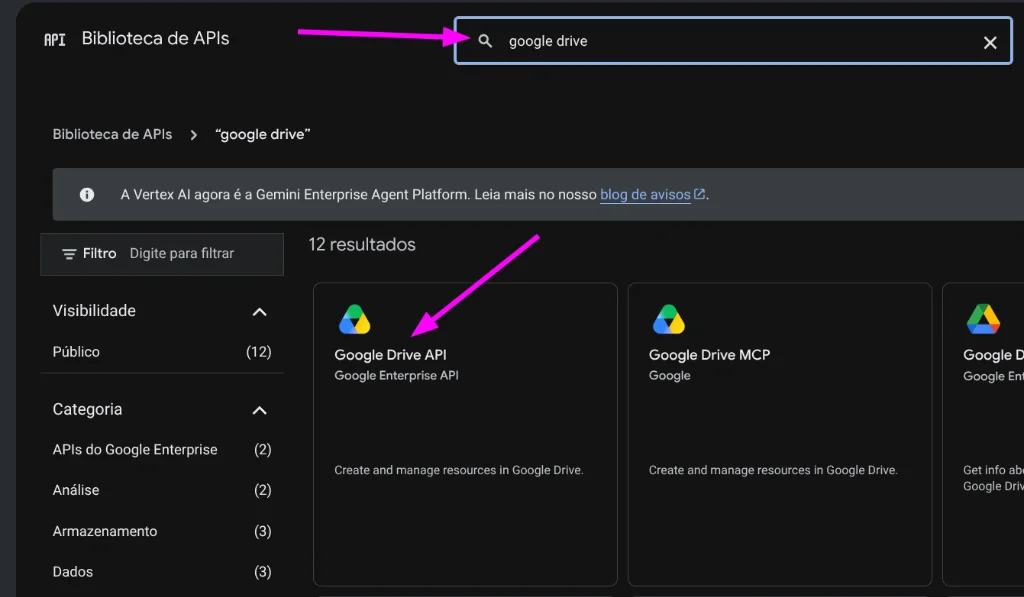Open the Google Drive API title
1024x597 pixels.
(x=391, y=355)
